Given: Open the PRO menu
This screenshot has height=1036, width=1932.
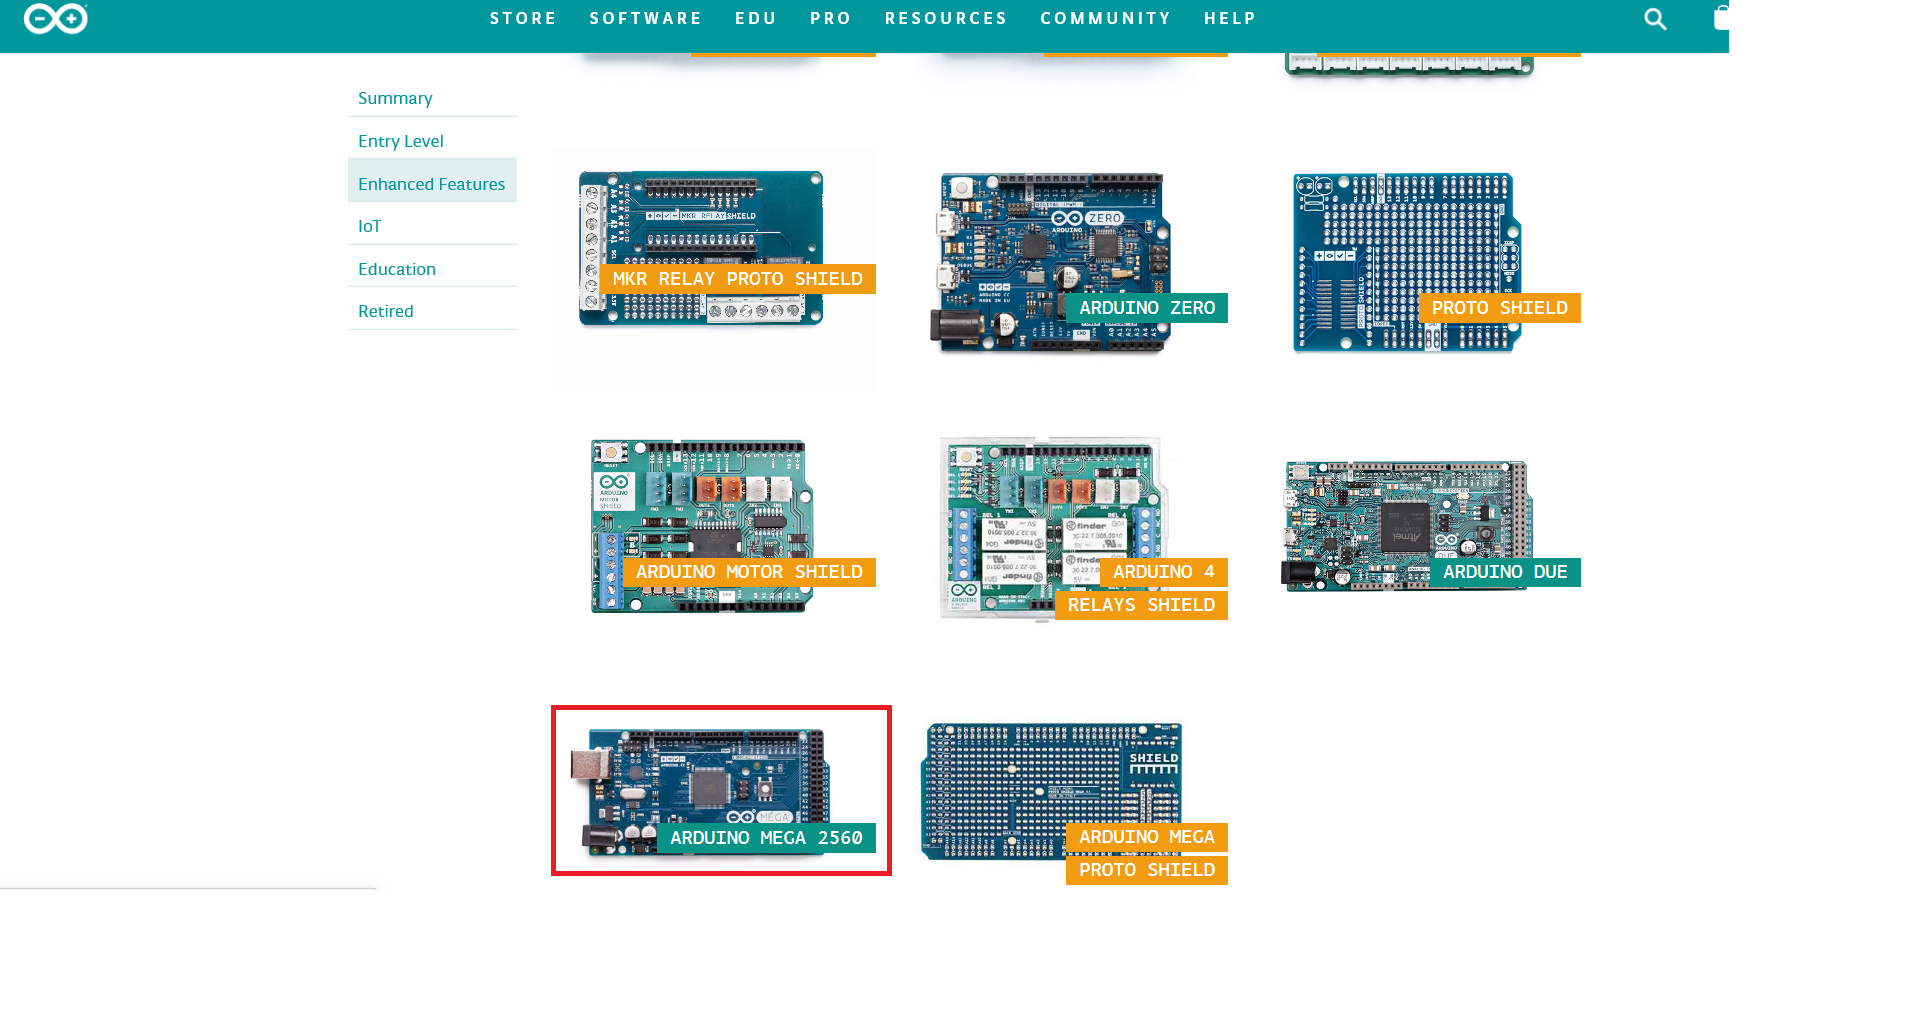Looking at the screenshot, I should pos(831,18).
